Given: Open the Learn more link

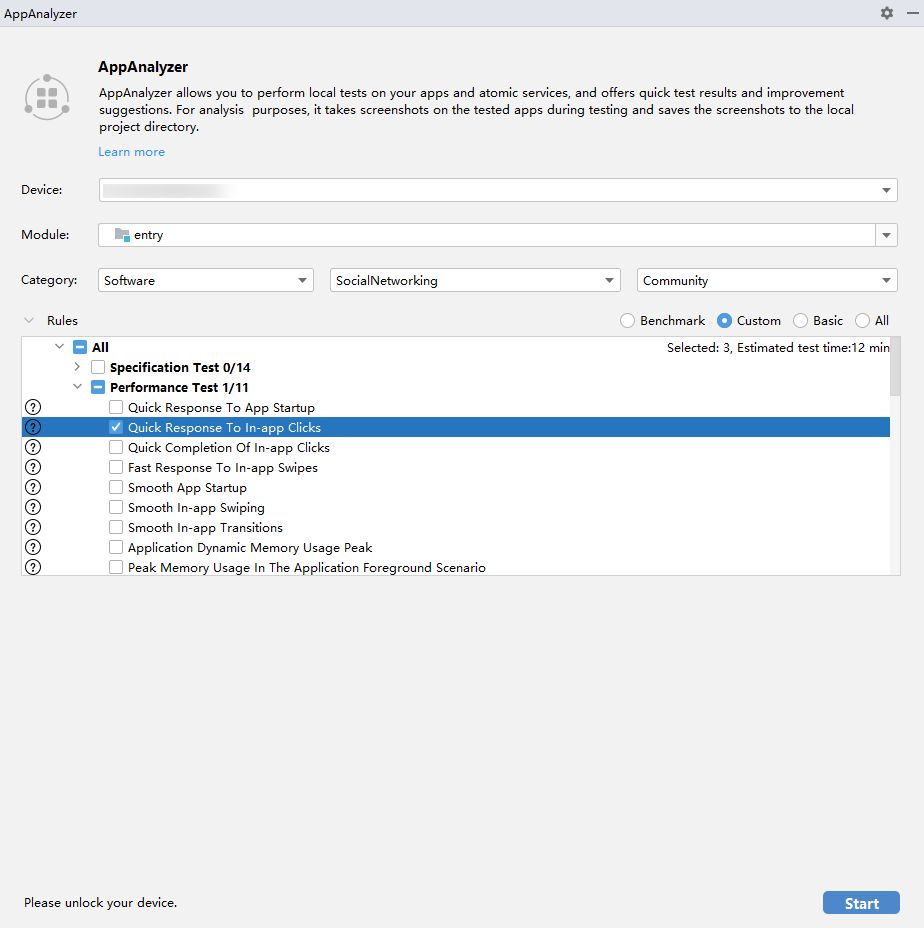Looking at the screenshot, I should 131,152.
